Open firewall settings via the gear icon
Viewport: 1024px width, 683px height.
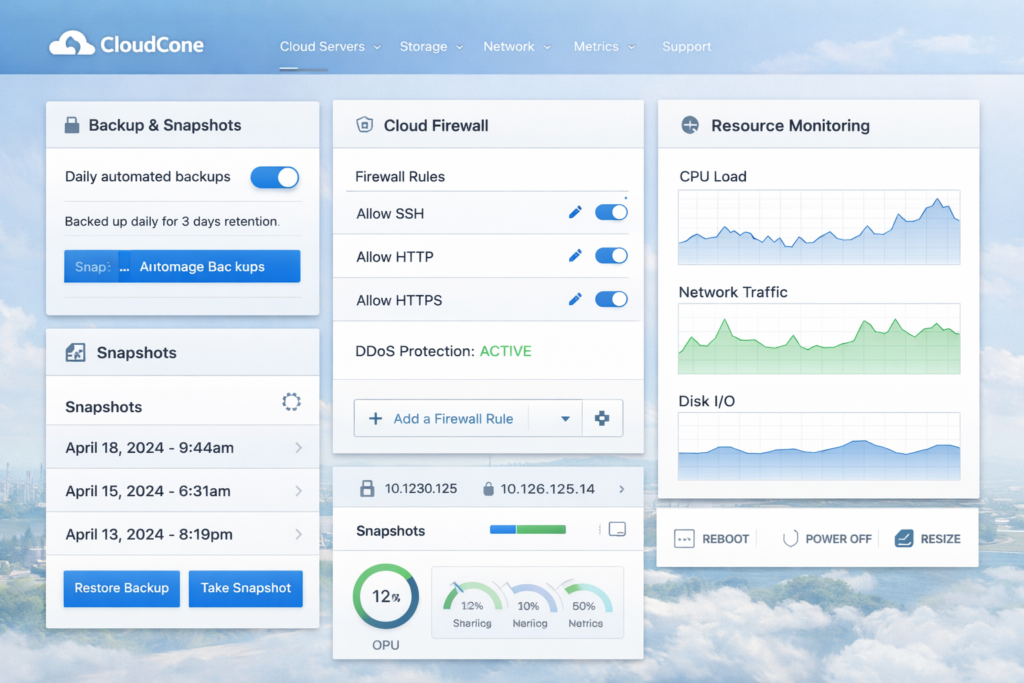pos(603,417)
